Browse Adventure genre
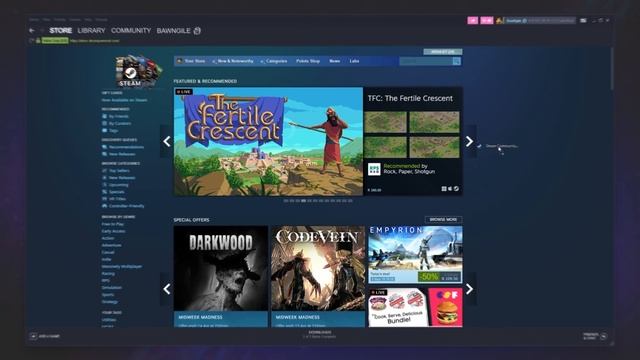Image resolution: width=640 pixels, height=360 pixels. [x=111, y=245]
